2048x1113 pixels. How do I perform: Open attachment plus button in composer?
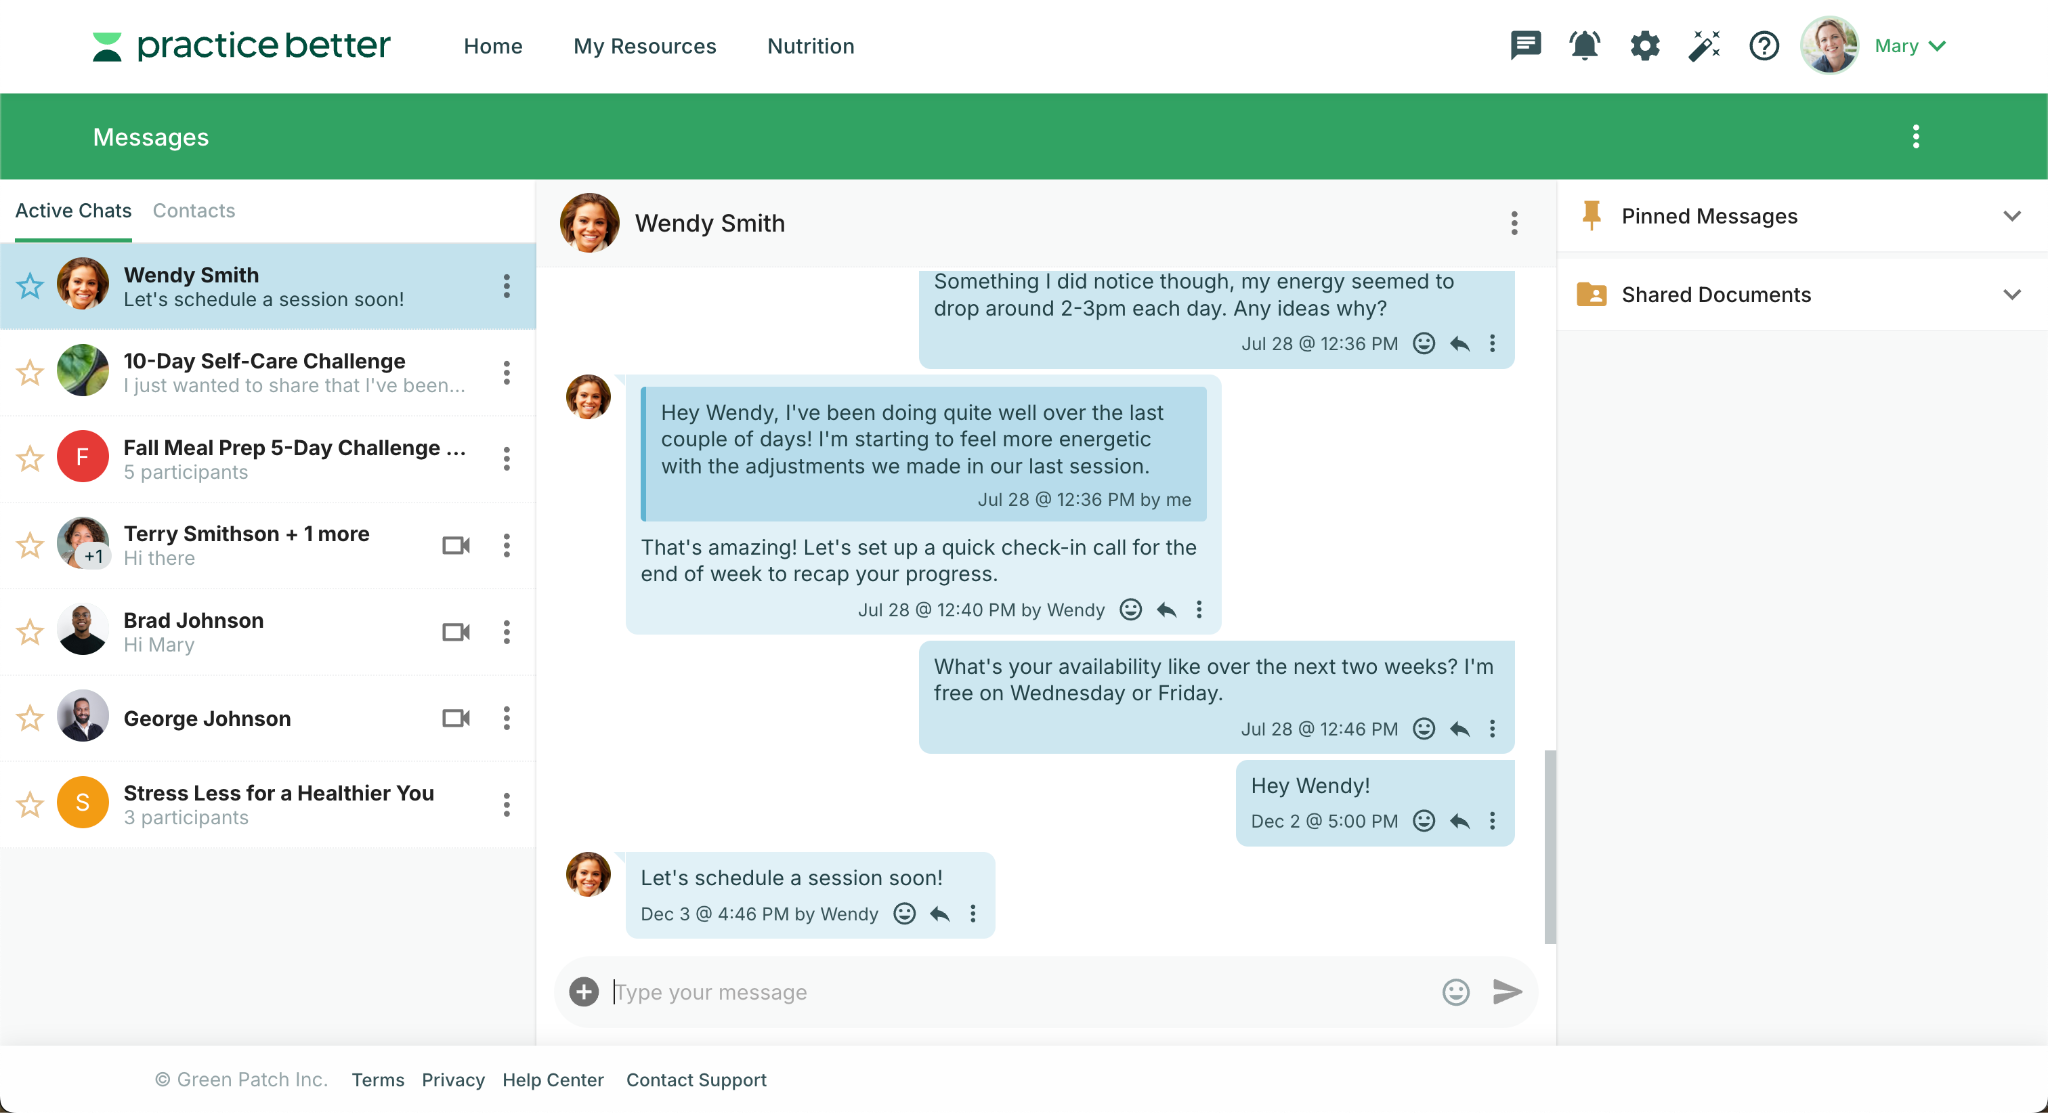tap(584, 992)
